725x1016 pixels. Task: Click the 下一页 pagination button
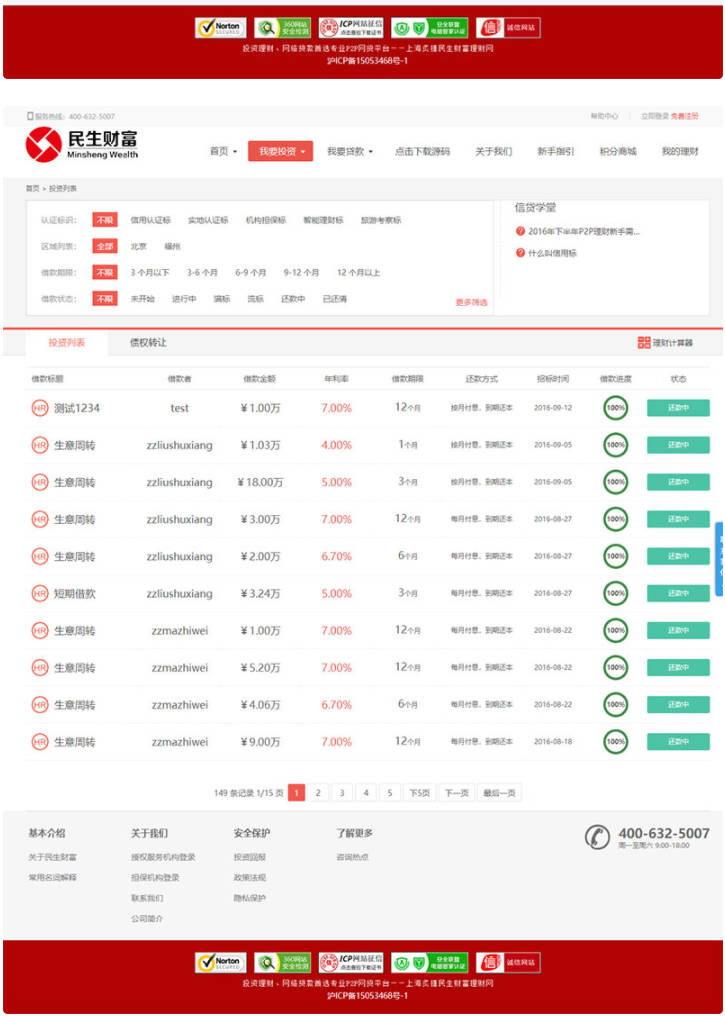(456, 792)
